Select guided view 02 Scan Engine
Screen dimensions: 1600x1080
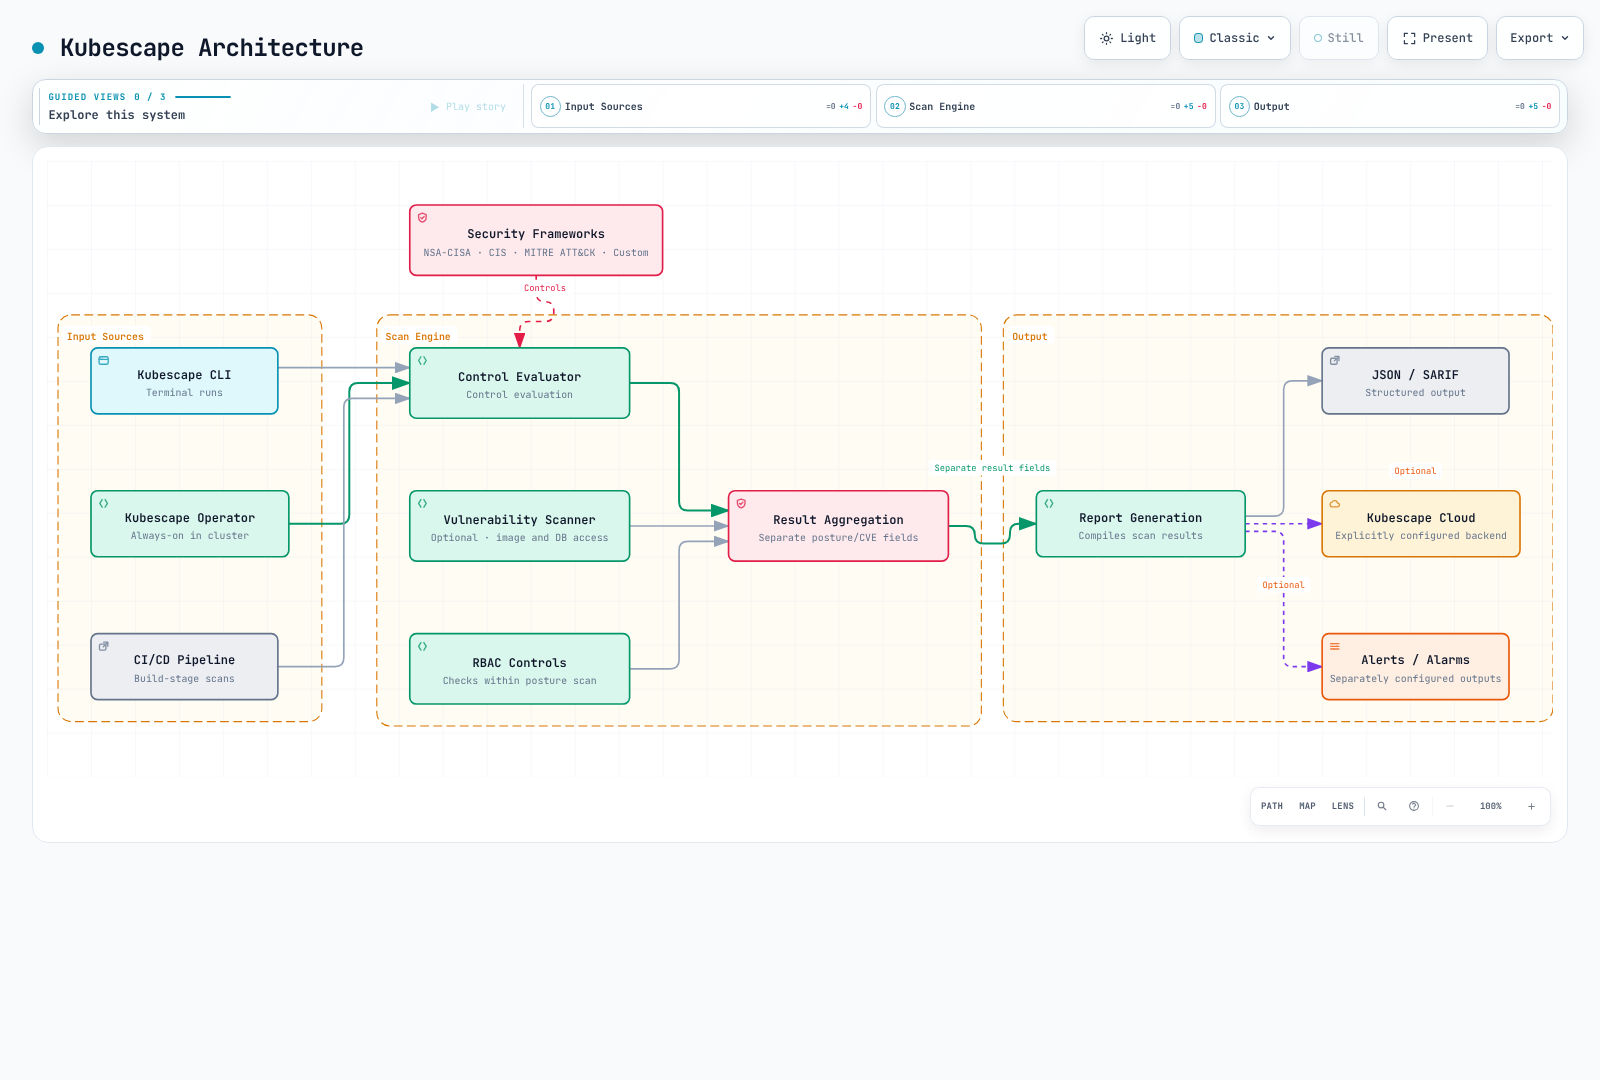tap(1045, 106)
